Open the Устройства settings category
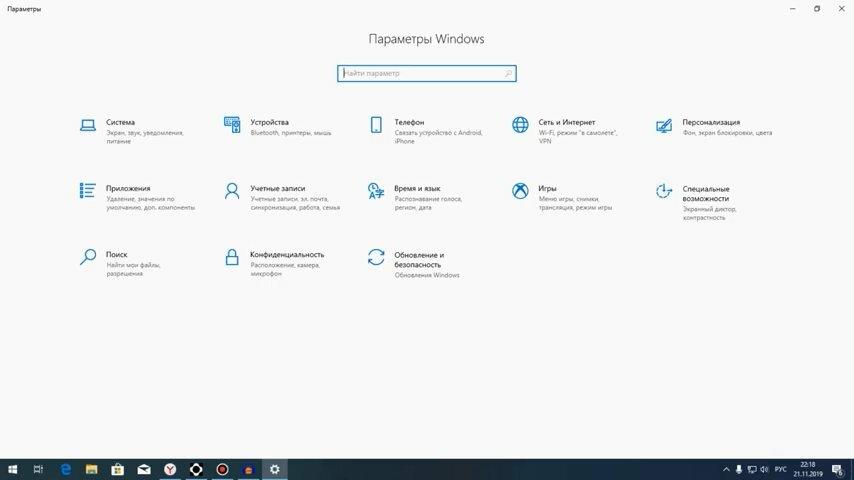 [x=278, y=127]
